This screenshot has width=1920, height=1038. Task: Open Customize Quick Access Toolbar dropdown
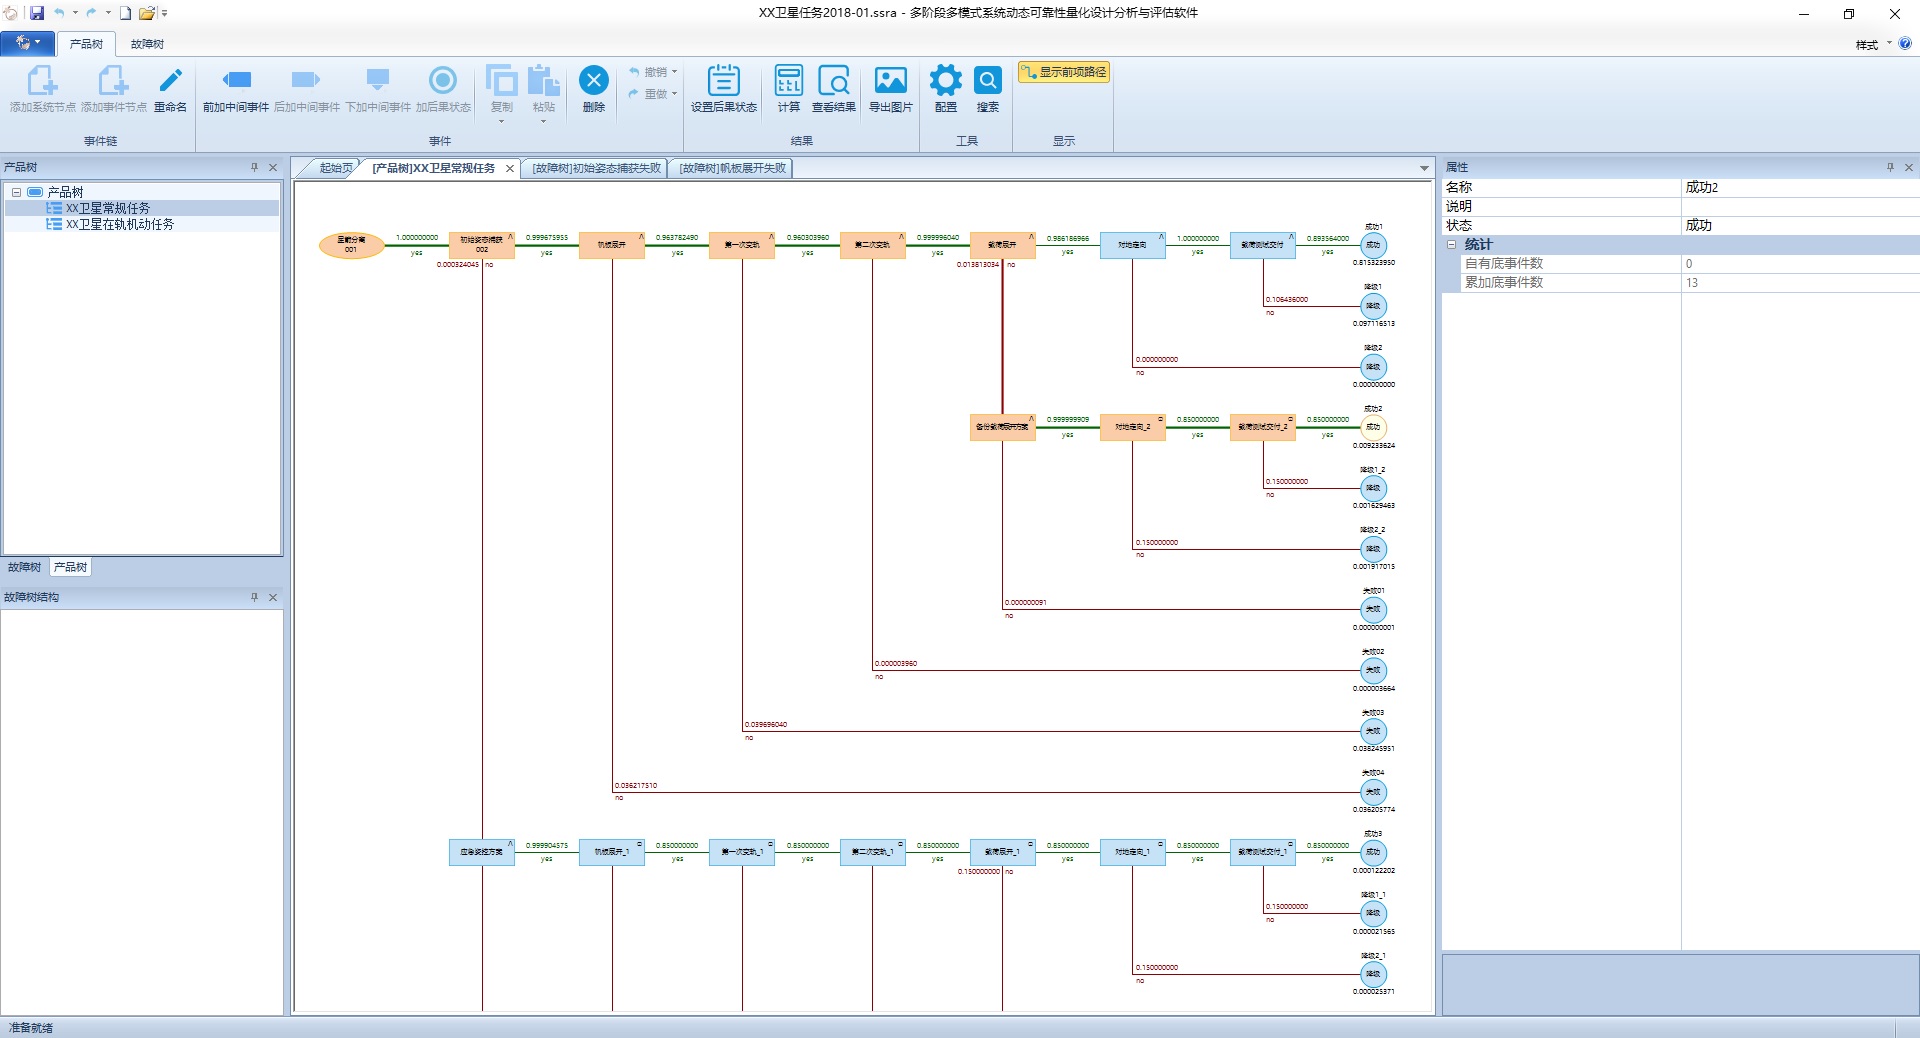pos(165,13)
